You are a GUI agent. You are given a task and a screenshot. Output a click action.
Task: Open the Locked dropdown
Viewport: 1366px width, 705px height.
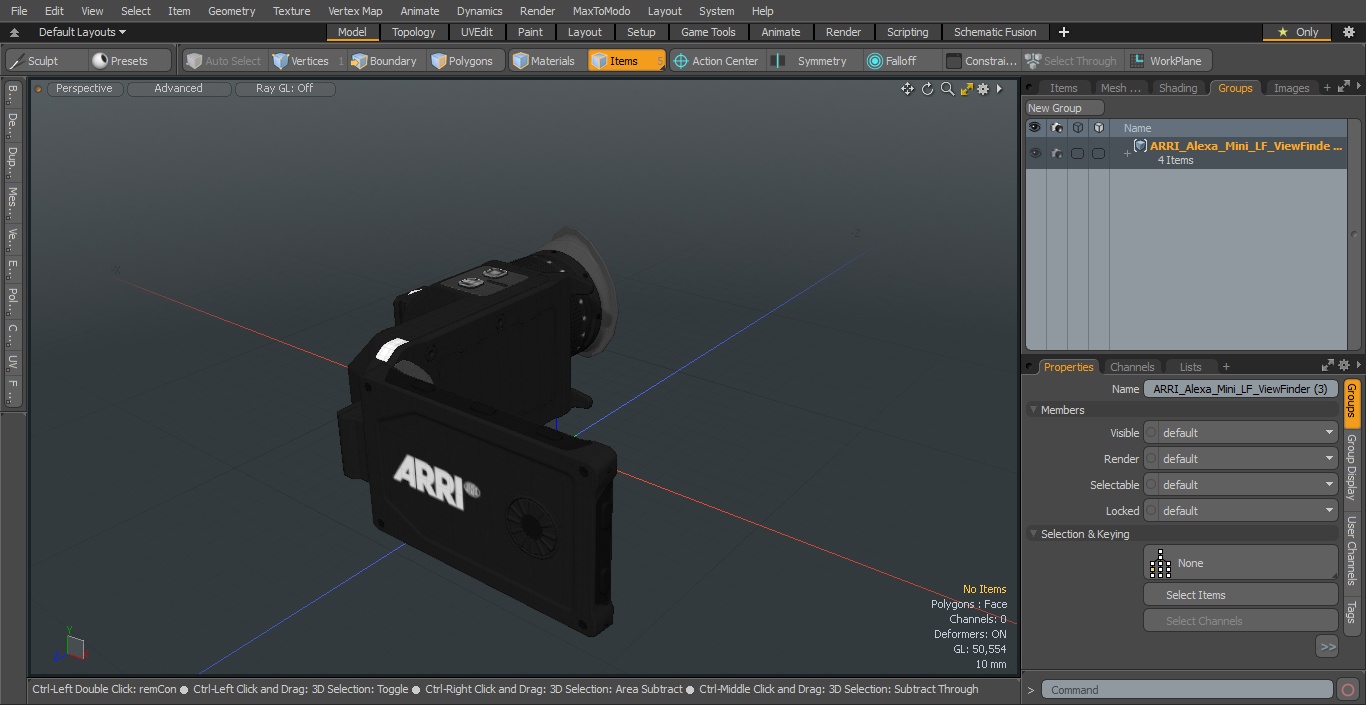[x=1240, y=511]
